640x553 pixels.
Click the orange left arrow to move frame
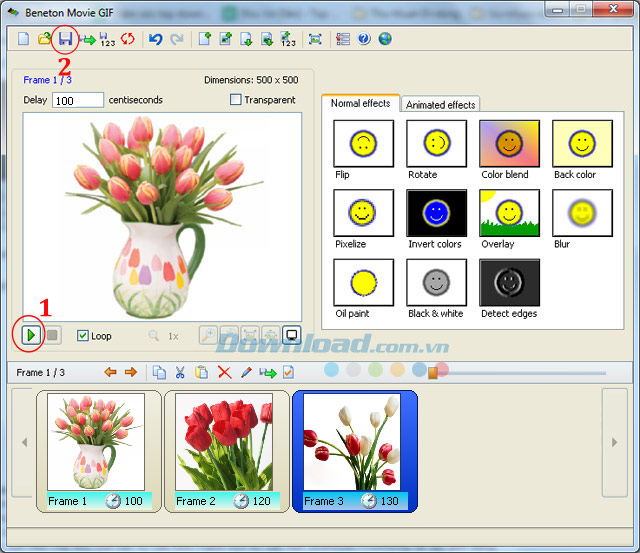coord(111,372)
